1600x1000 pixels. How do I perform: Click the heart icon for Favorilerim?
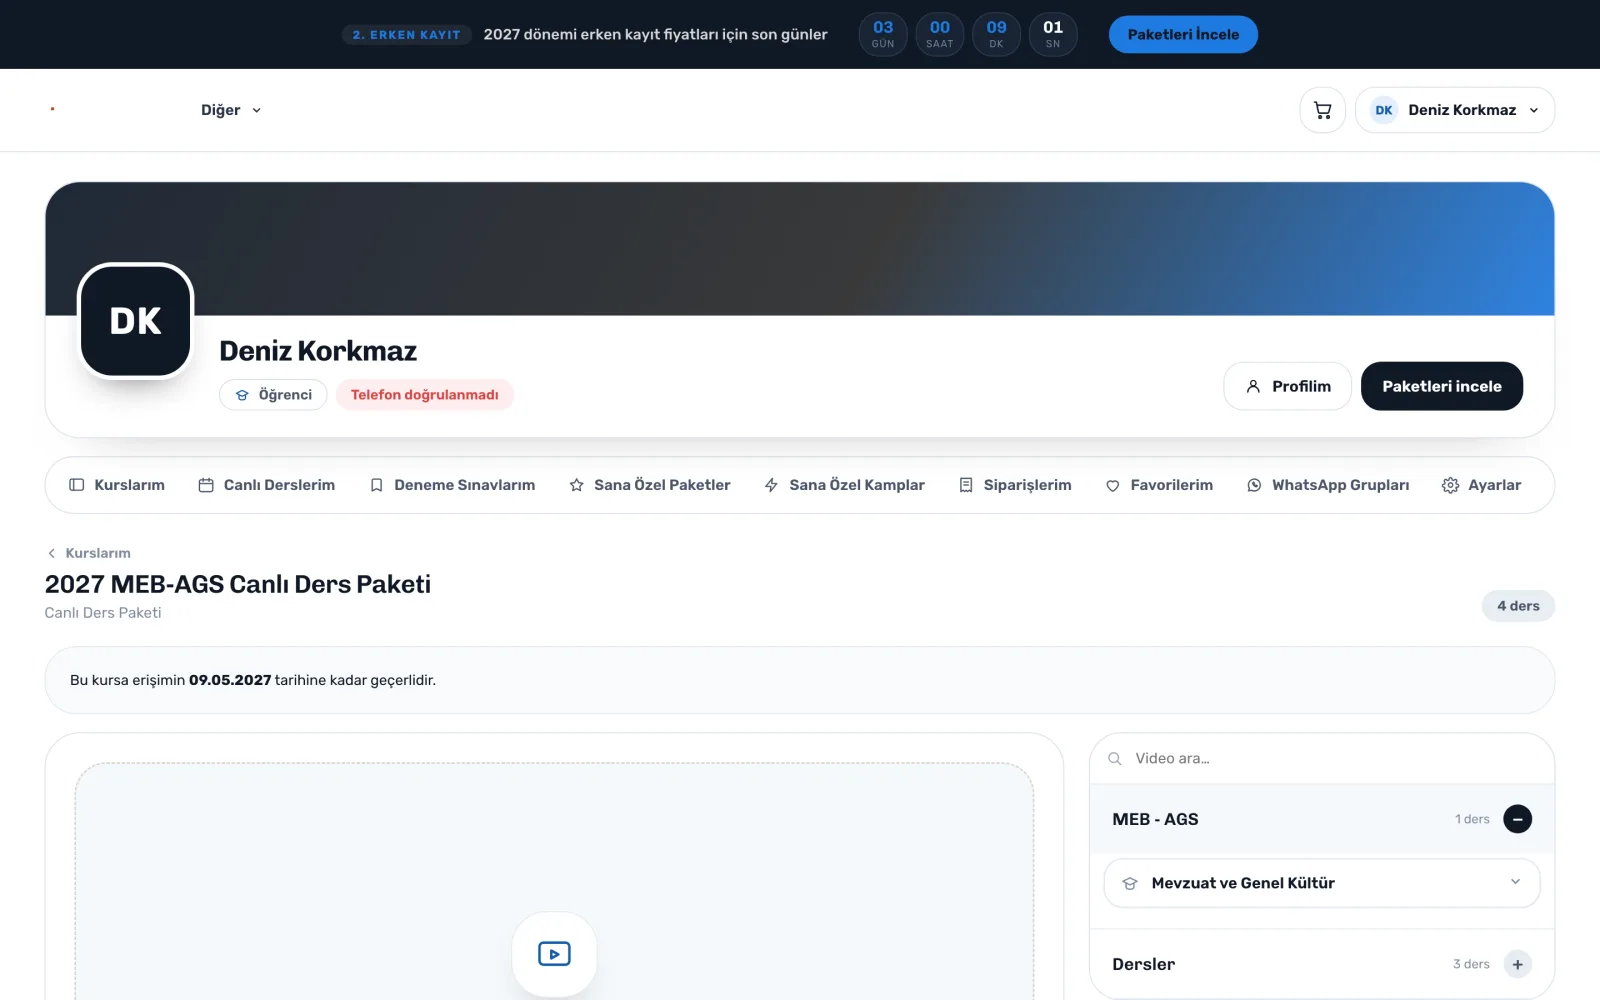(1112, 485)
